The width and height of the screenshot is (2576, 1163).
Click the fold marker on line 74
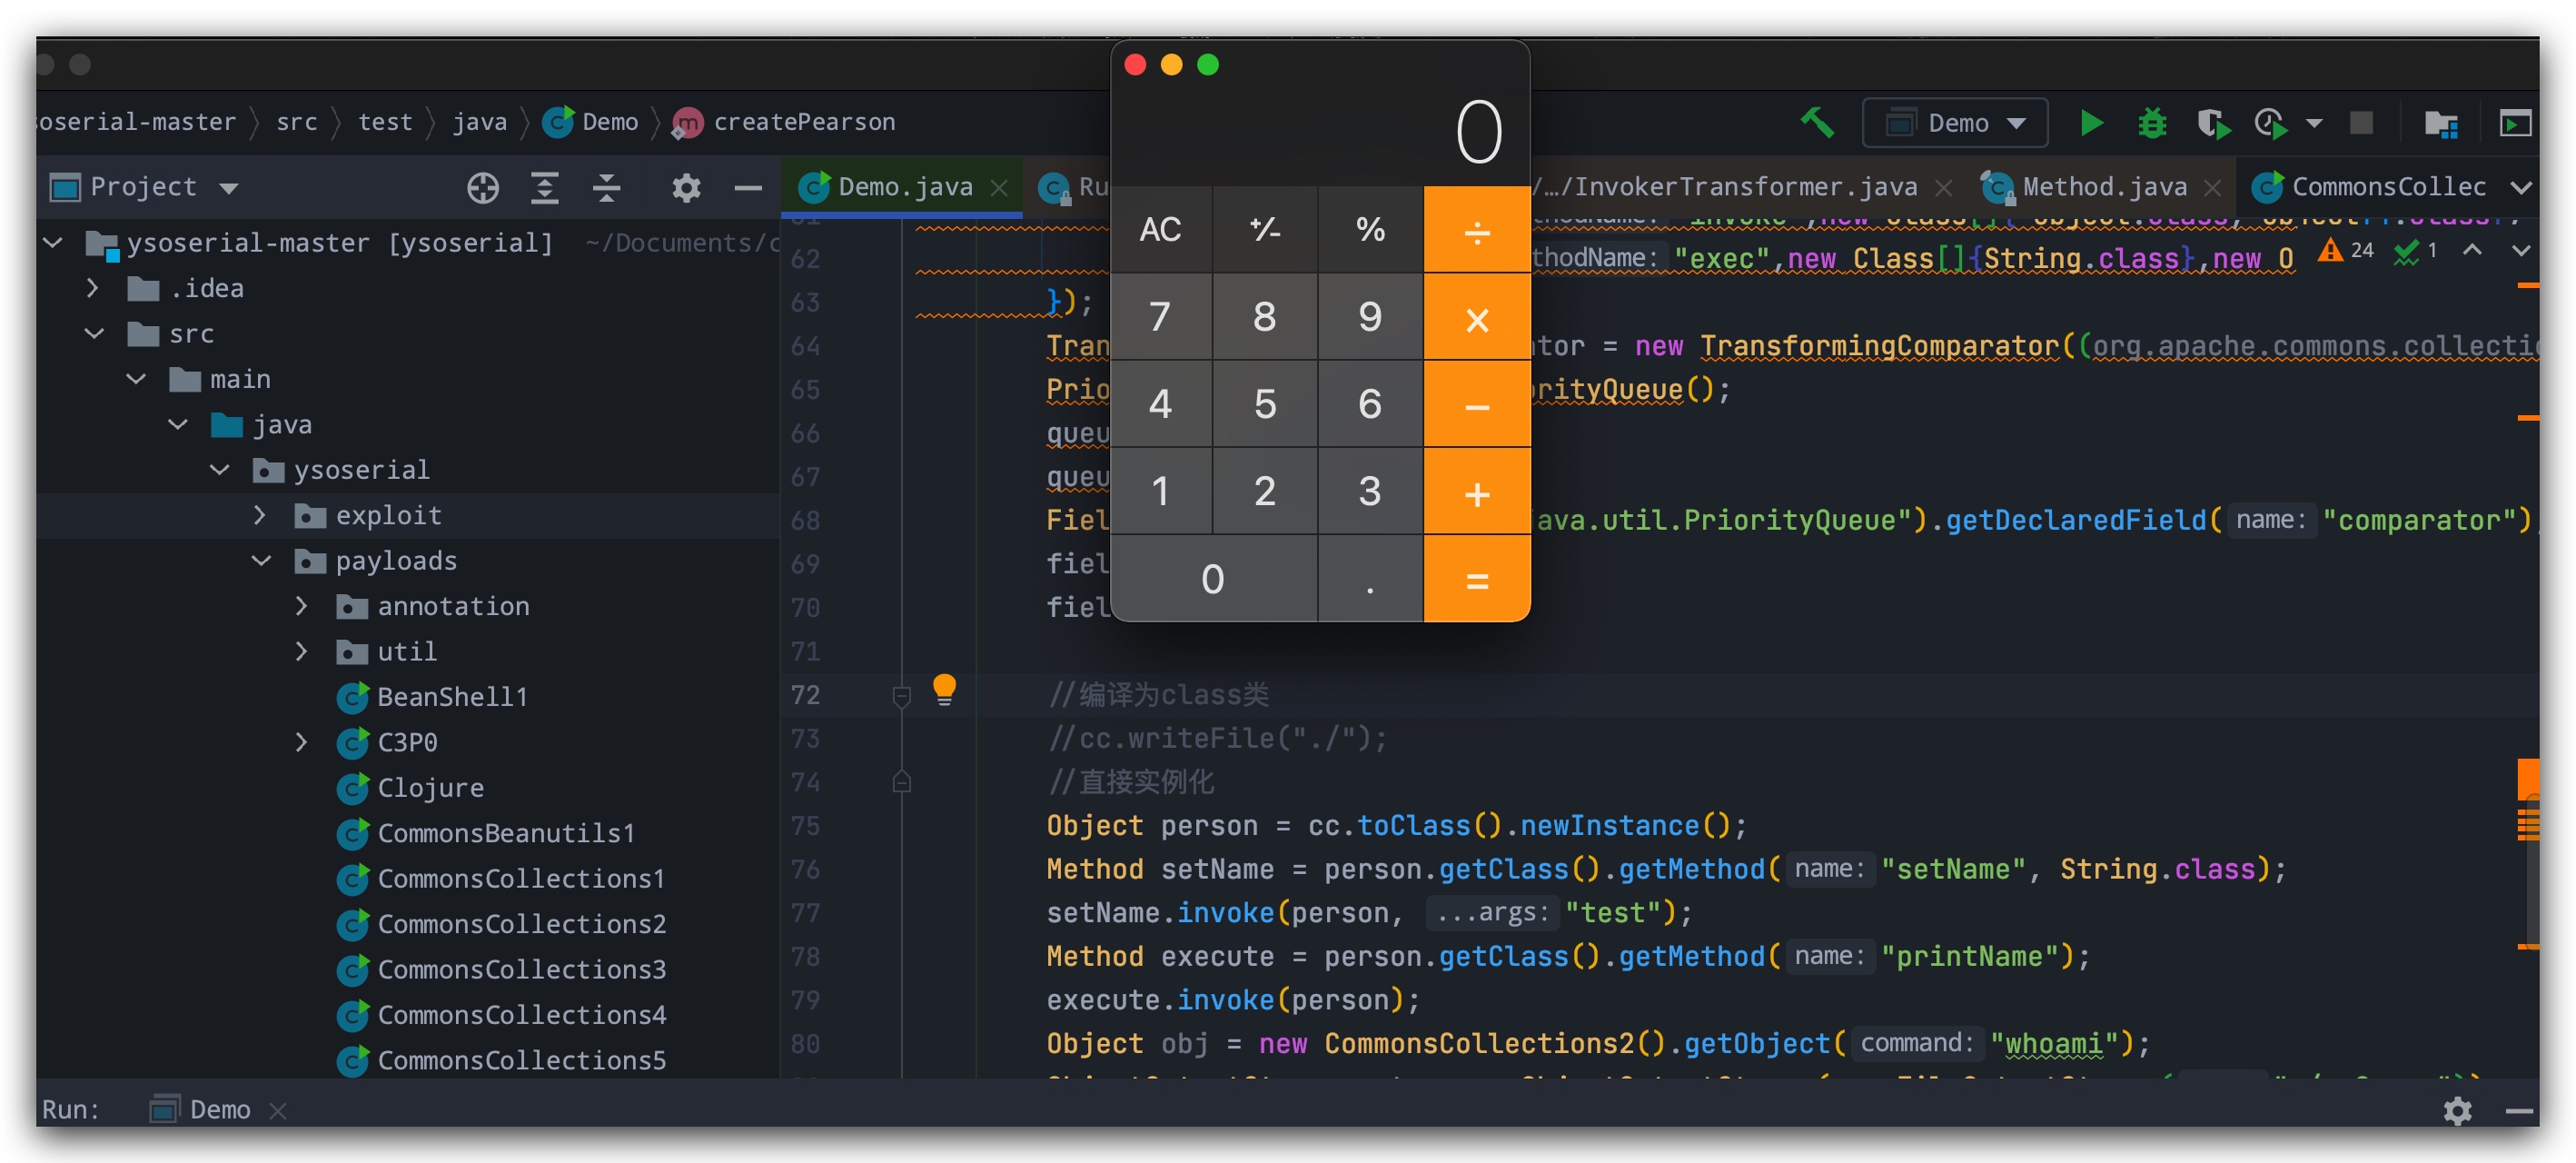(x=901, y=782)
